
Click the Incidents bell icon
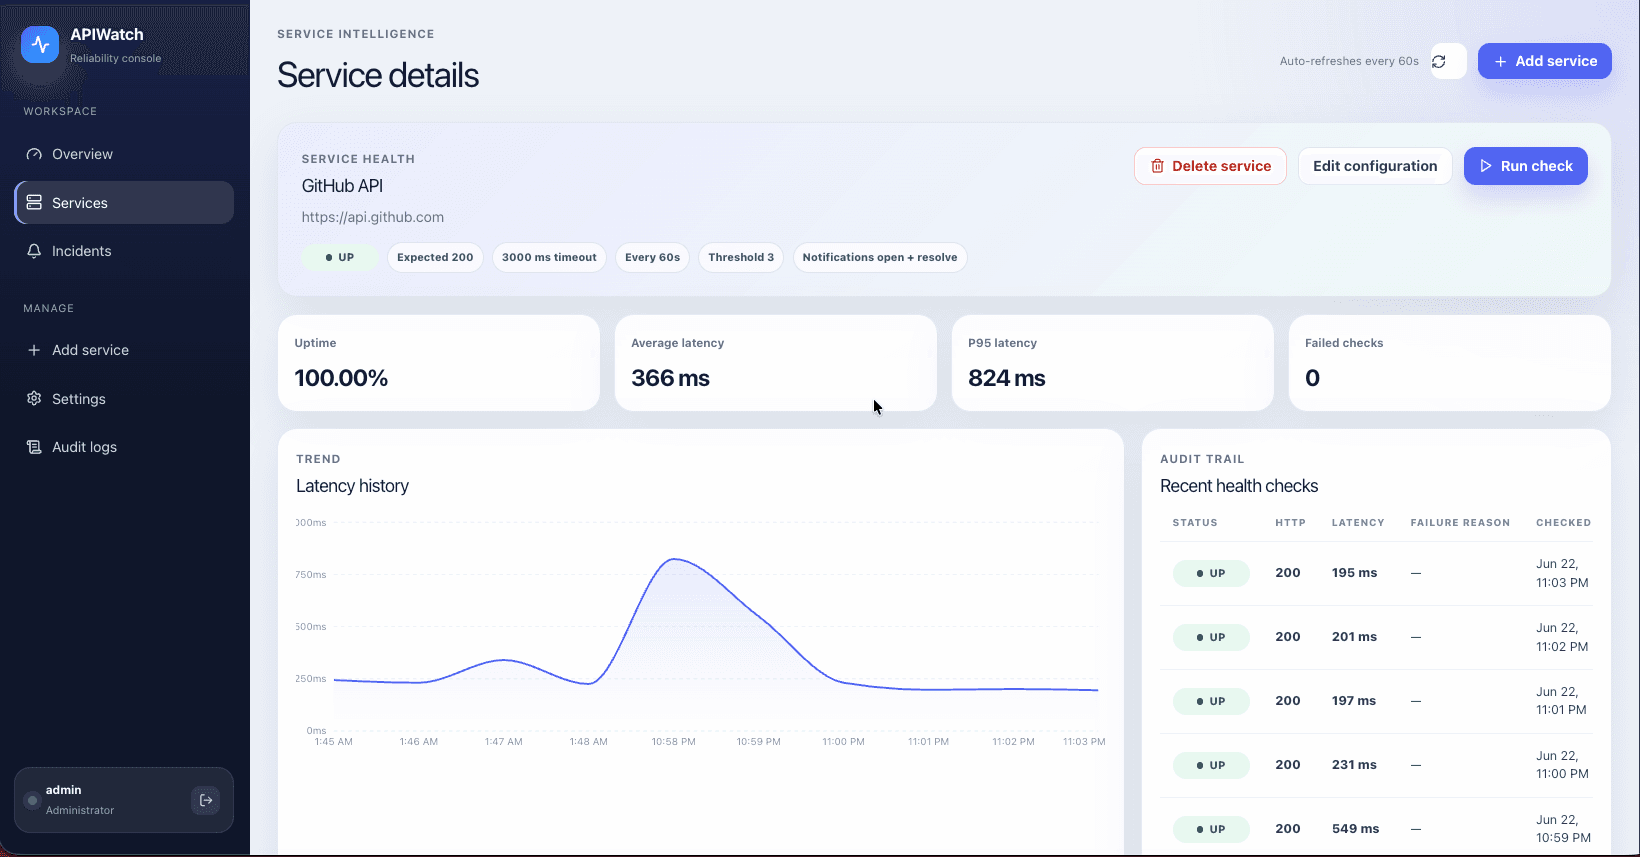pos(34,251)
